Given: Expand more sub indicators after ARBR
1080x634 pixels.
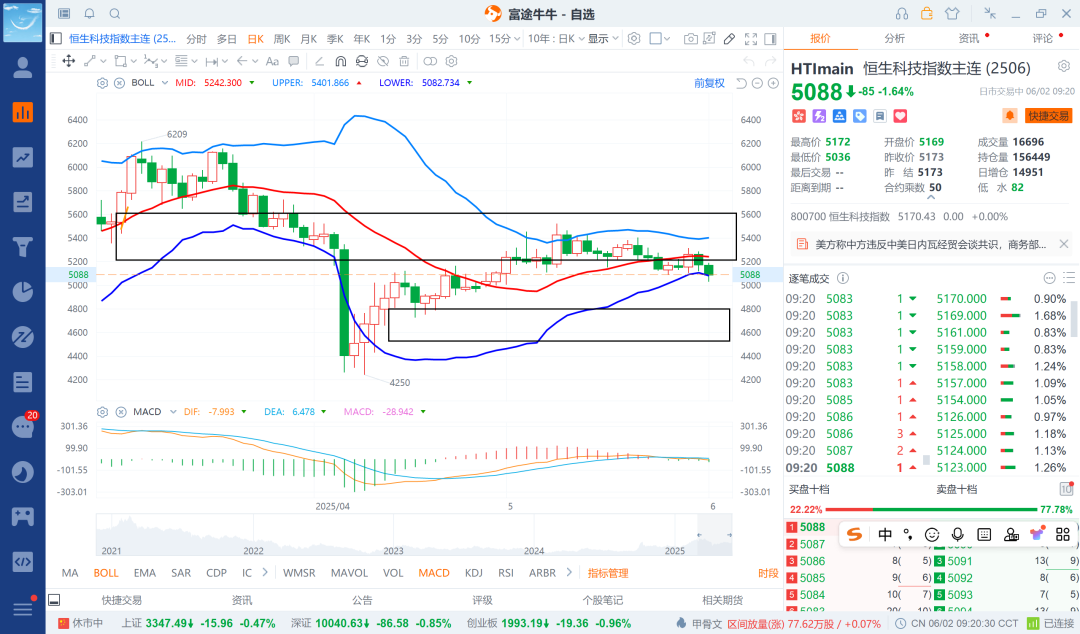Looking at the screenshot, I should [569, 573].
